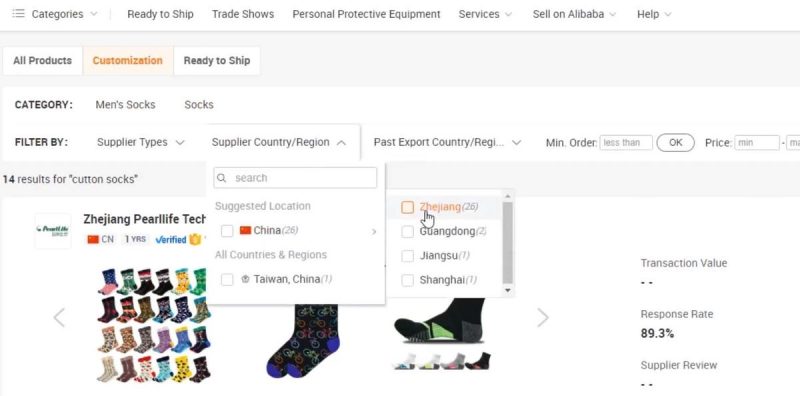Collapse Supplier Country/Region dropdown

coord(279,142)
